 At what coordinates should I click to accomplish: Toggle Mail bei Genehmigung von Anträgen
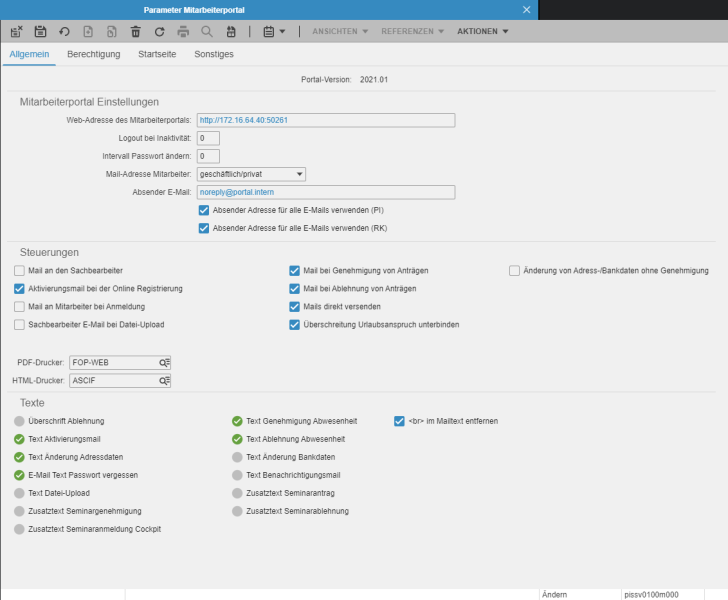(294, 271)
